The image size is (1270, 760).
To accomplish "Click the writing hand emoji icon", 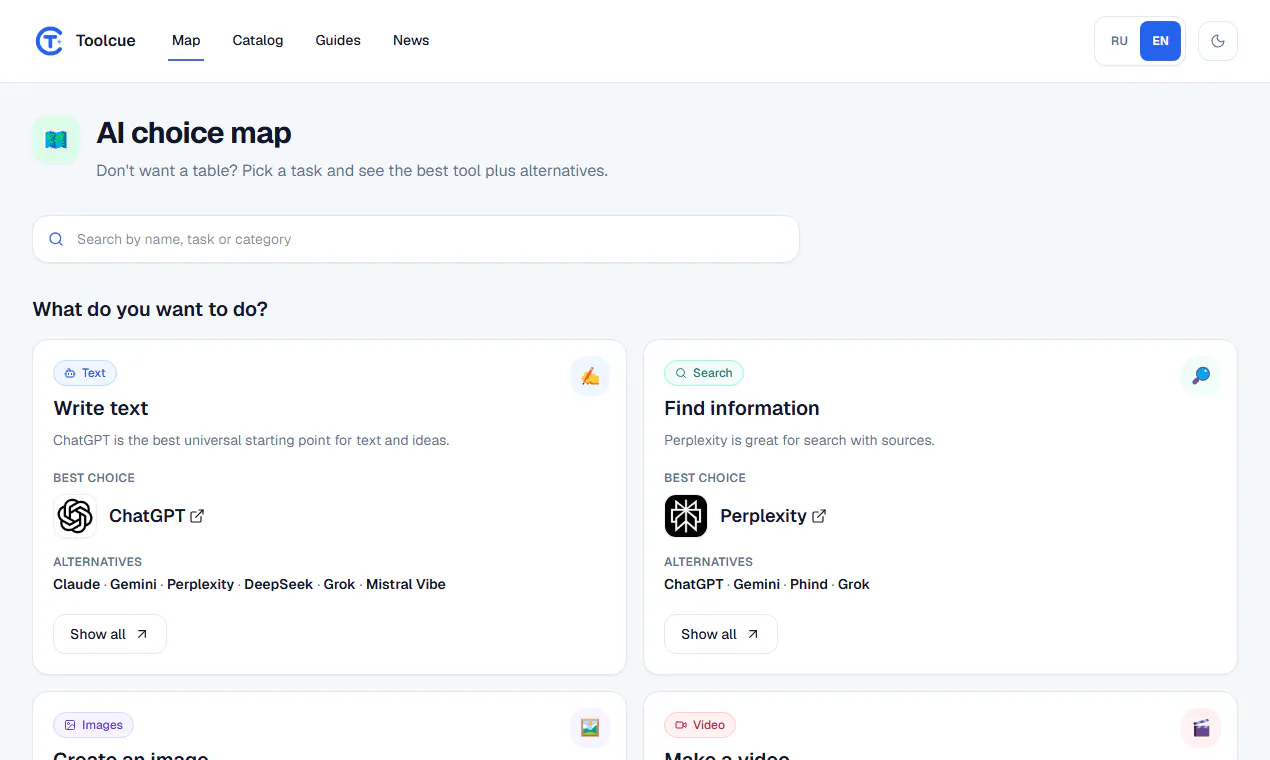I will [x=590, y=376].
